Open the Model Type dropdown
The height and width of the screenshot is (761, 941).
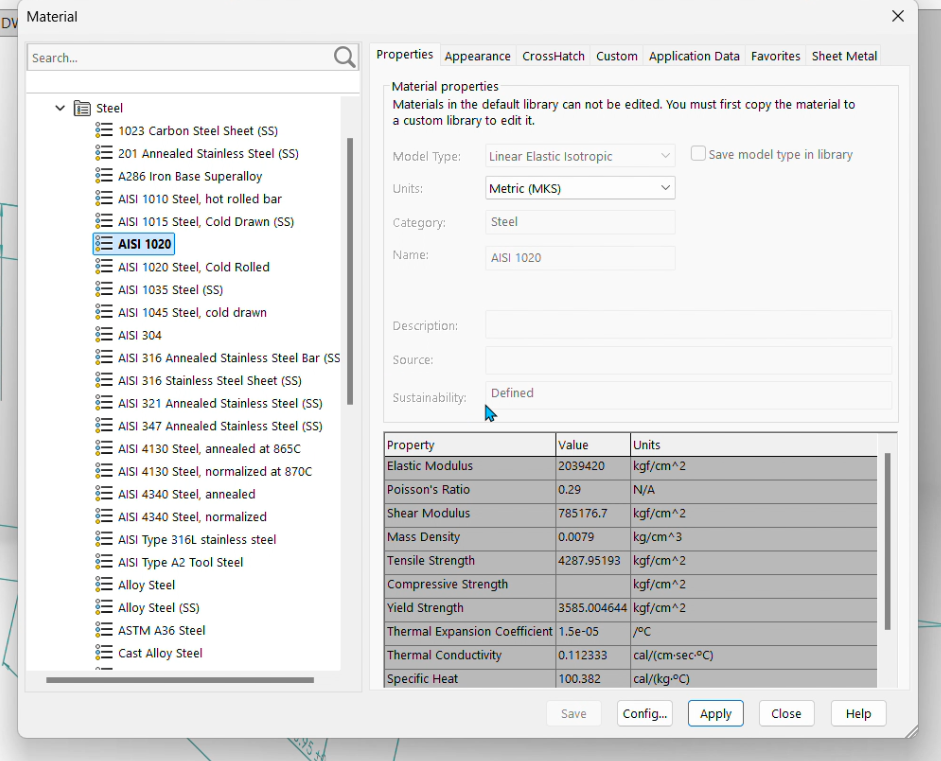[580, 156]
